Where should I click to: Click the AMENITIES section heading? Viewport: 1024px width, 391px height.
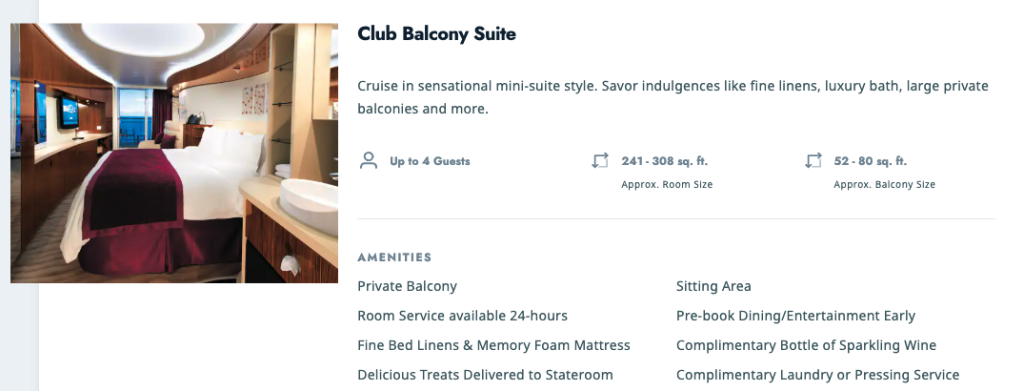394,257
